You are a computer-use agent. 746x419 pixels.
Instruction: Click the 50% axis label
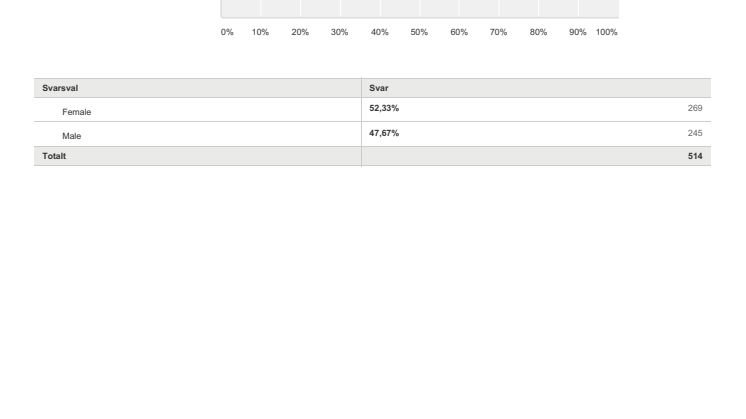419,33
